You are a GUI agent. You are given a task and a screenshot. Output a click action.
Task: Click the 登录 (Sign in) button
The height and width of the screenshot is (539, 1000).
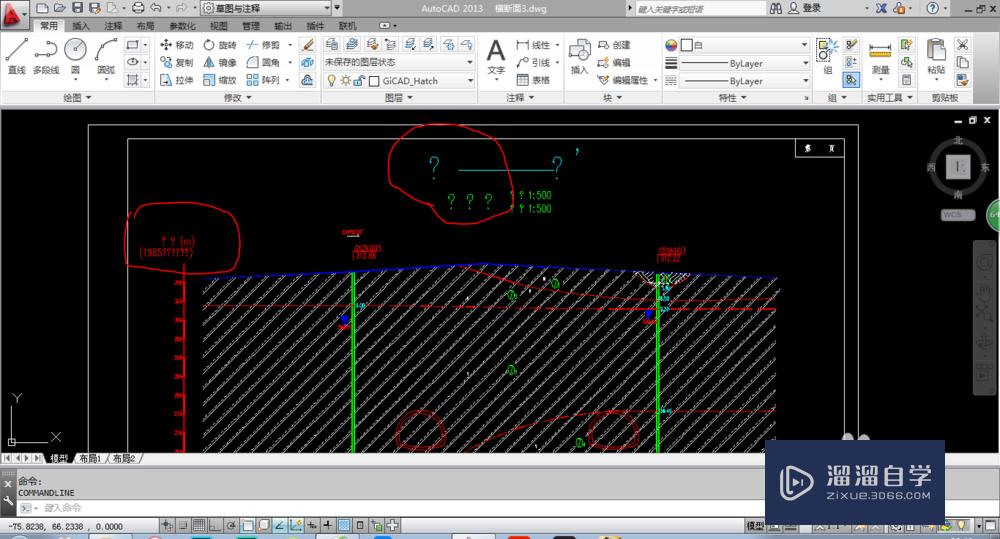[805, 8]
